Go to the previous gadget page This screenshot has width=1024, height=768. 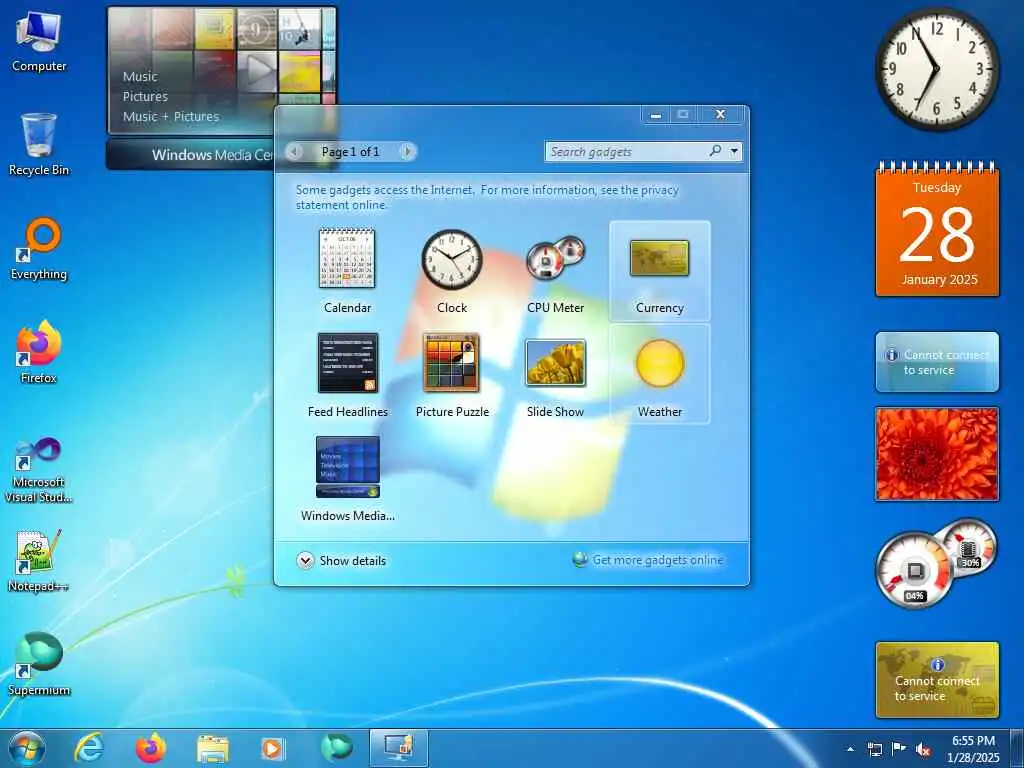point(294,152)
